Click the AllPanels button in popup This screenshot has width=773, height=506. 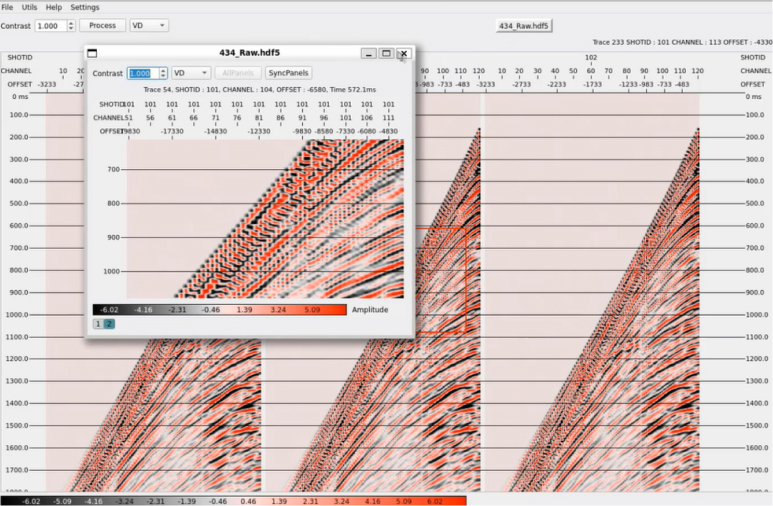coord(237,73)
